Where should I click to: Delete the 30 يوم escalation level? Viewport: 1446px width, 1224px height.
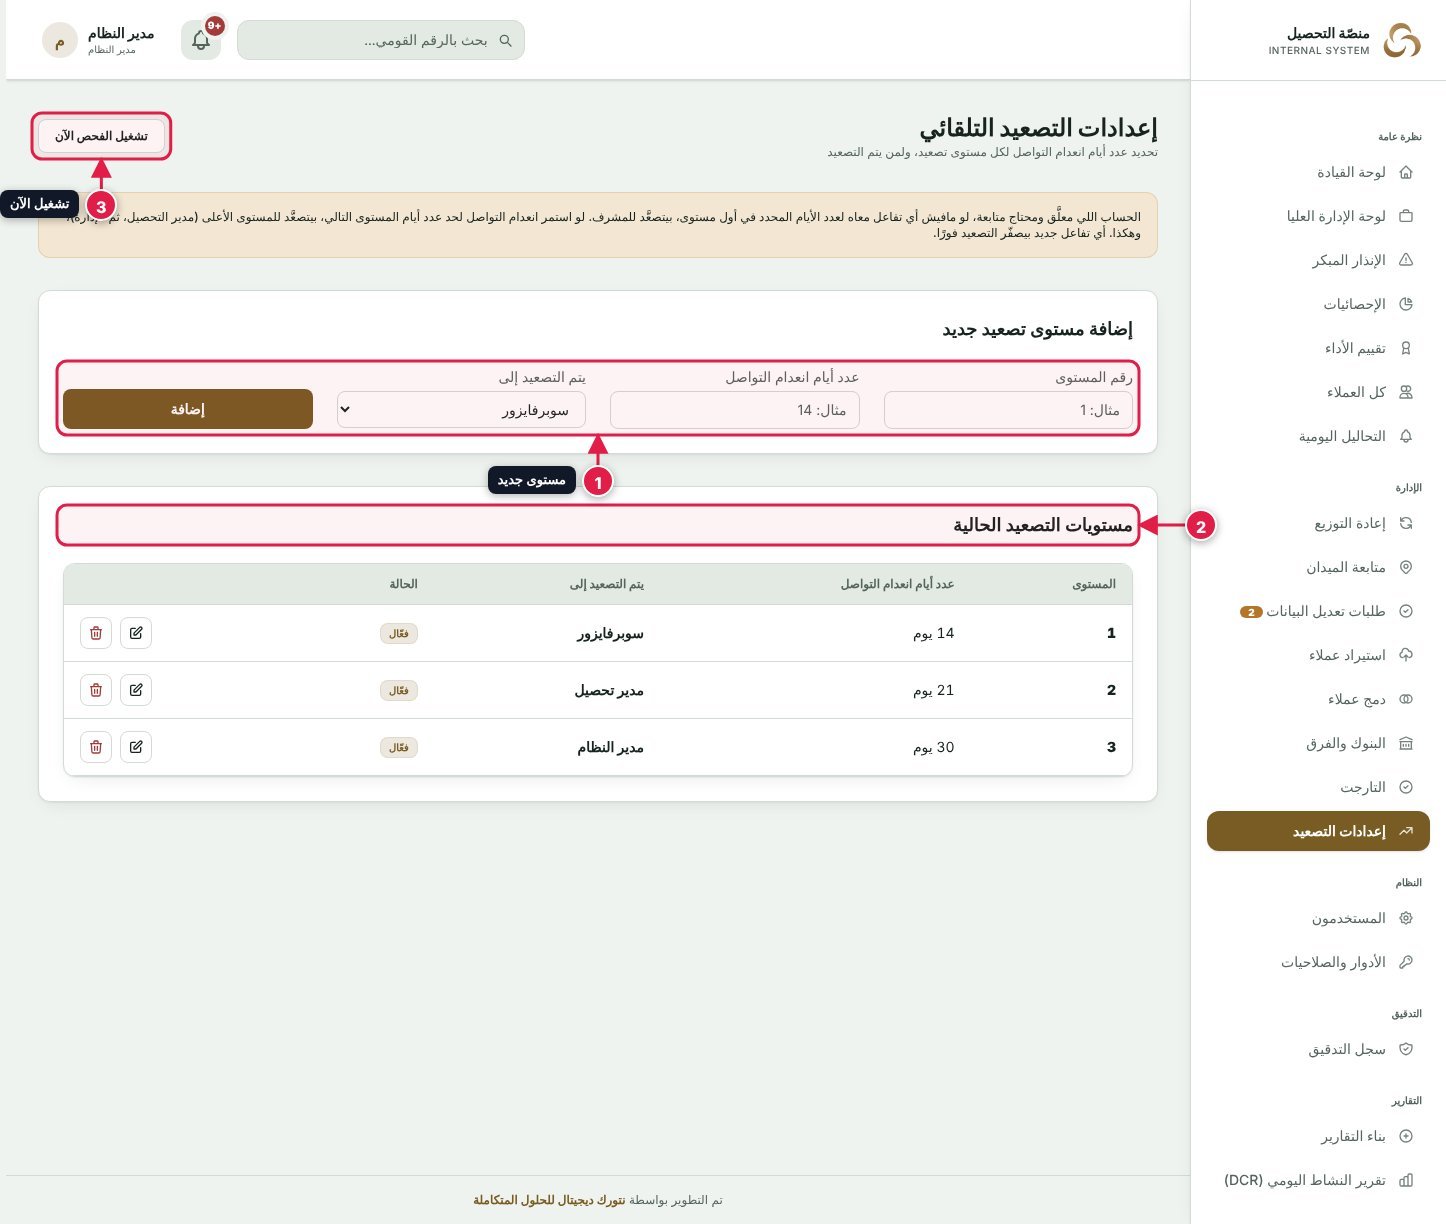pyautogui.click(x=96, y=747)
